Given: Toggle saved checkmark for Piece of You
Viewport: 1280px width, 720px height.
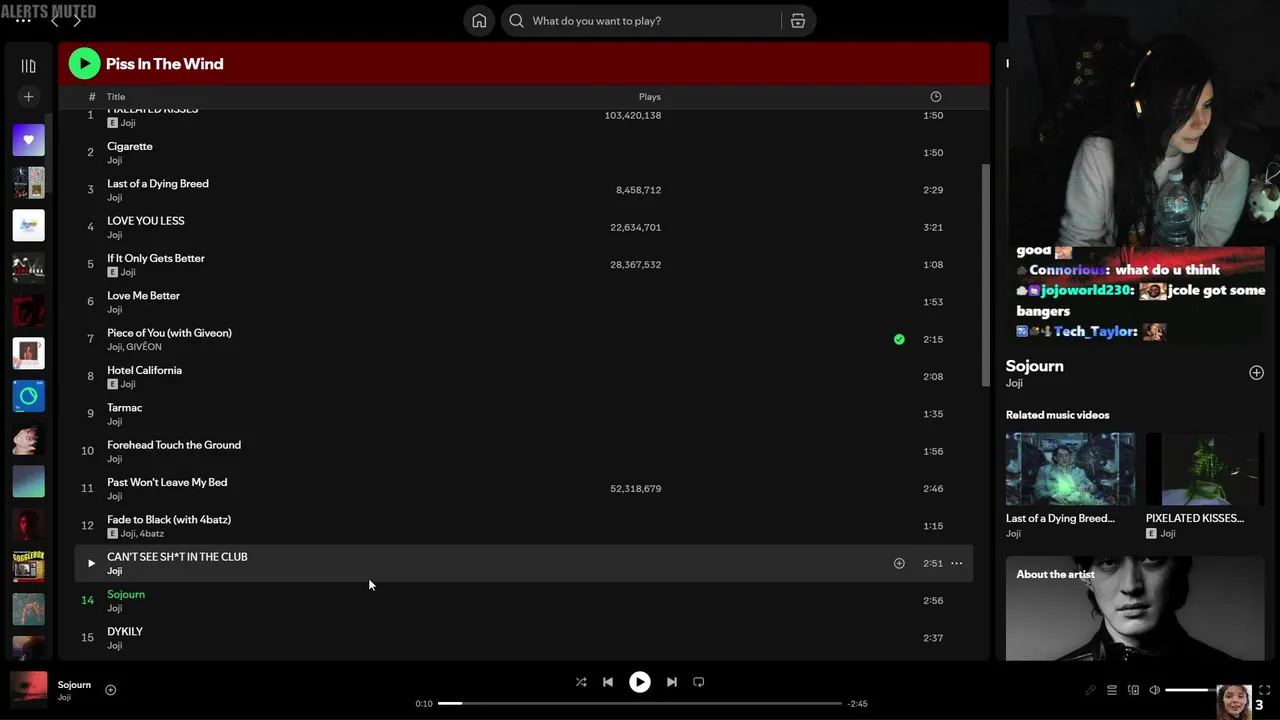Looking at the screenshot, I should (x=899, y=339).
